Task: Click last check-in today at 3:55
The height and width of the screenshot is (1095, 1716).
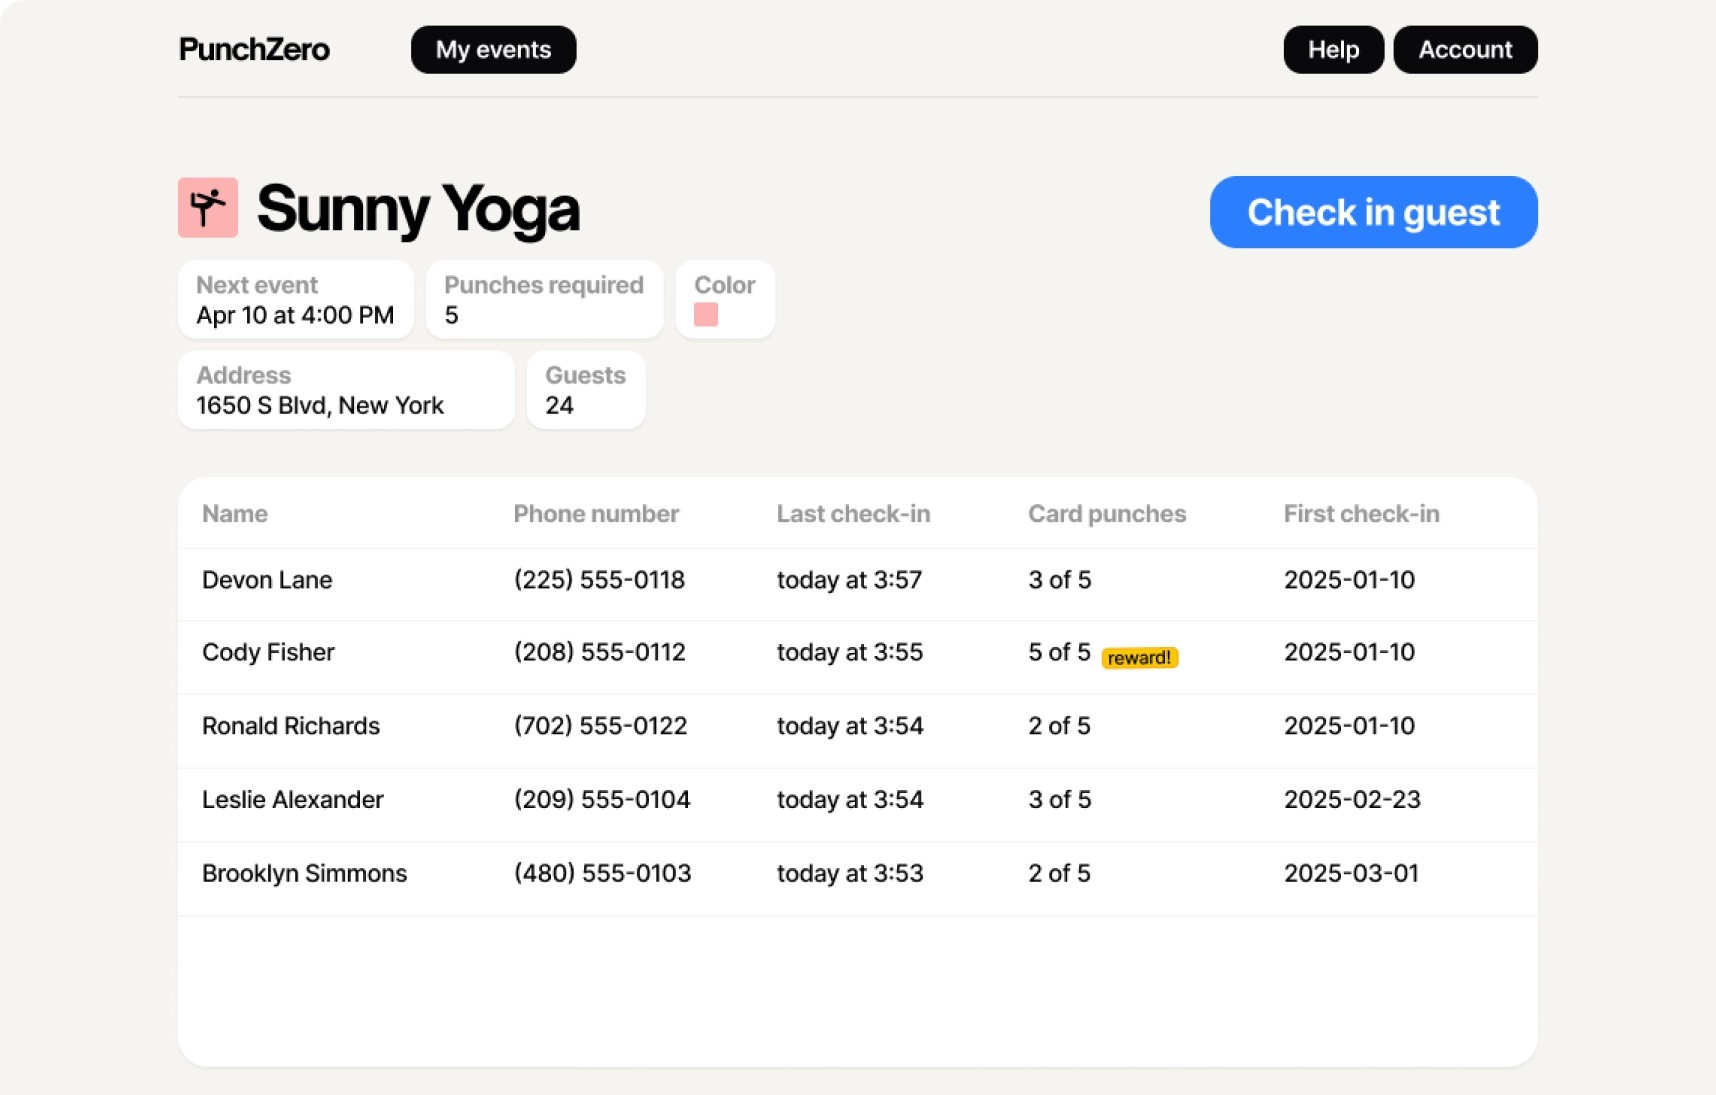Action: (850, 652)
